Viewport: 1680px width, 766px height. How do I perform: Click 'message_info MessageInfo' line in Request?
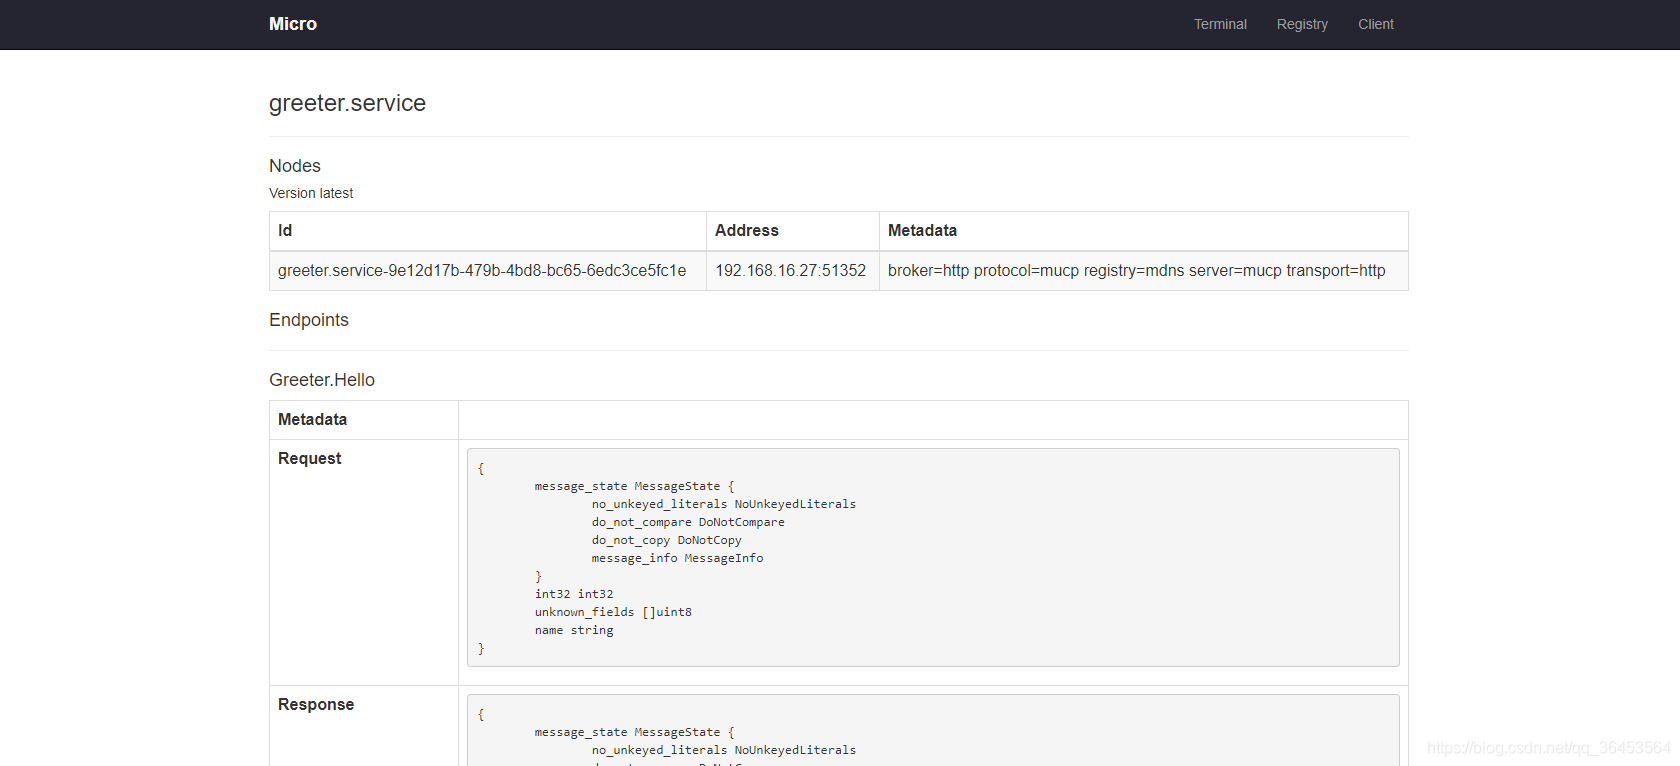(x=677, y=558)
